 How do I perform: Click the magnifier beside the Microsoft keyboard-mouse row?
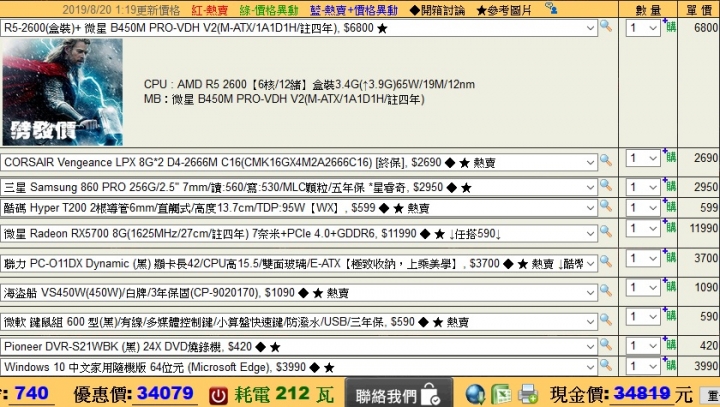click(606, 319)
